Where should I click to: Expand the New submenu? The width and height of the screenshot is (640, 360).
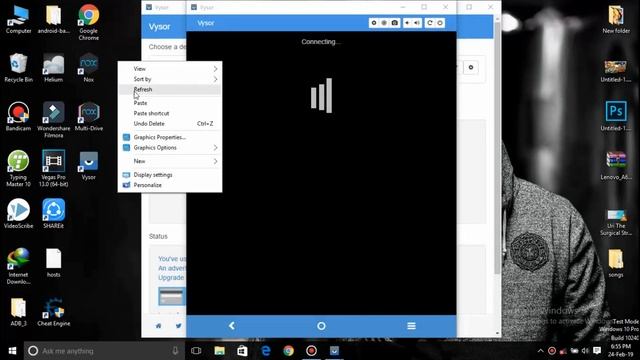[170, 161]
